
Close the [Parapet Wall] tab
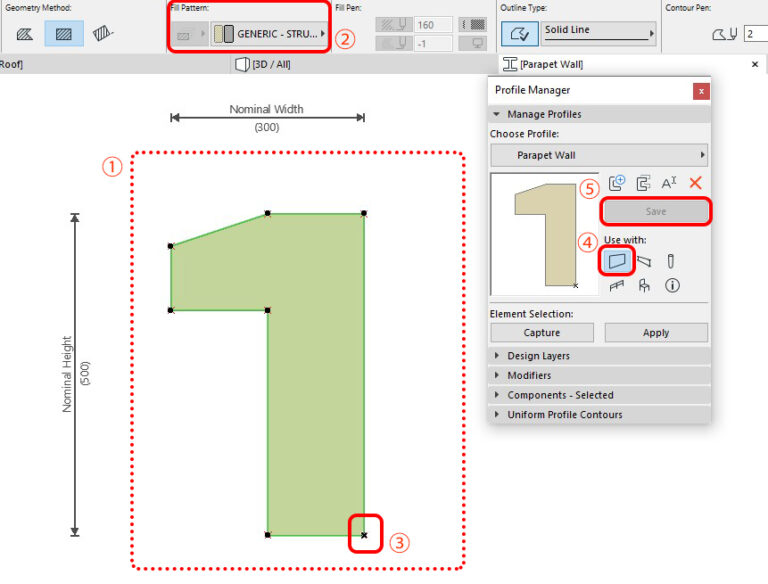click(755, 64)
